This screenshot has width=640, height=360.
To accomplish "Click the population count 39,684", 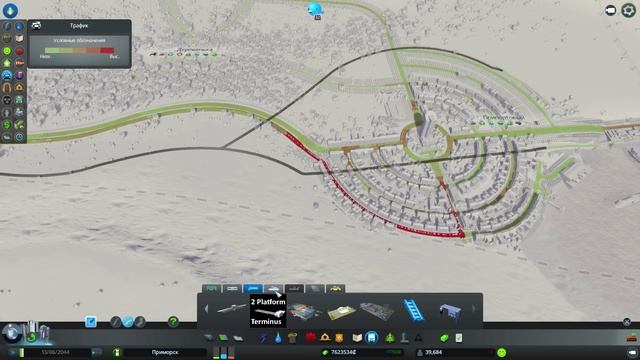I will tap(433, 352).
